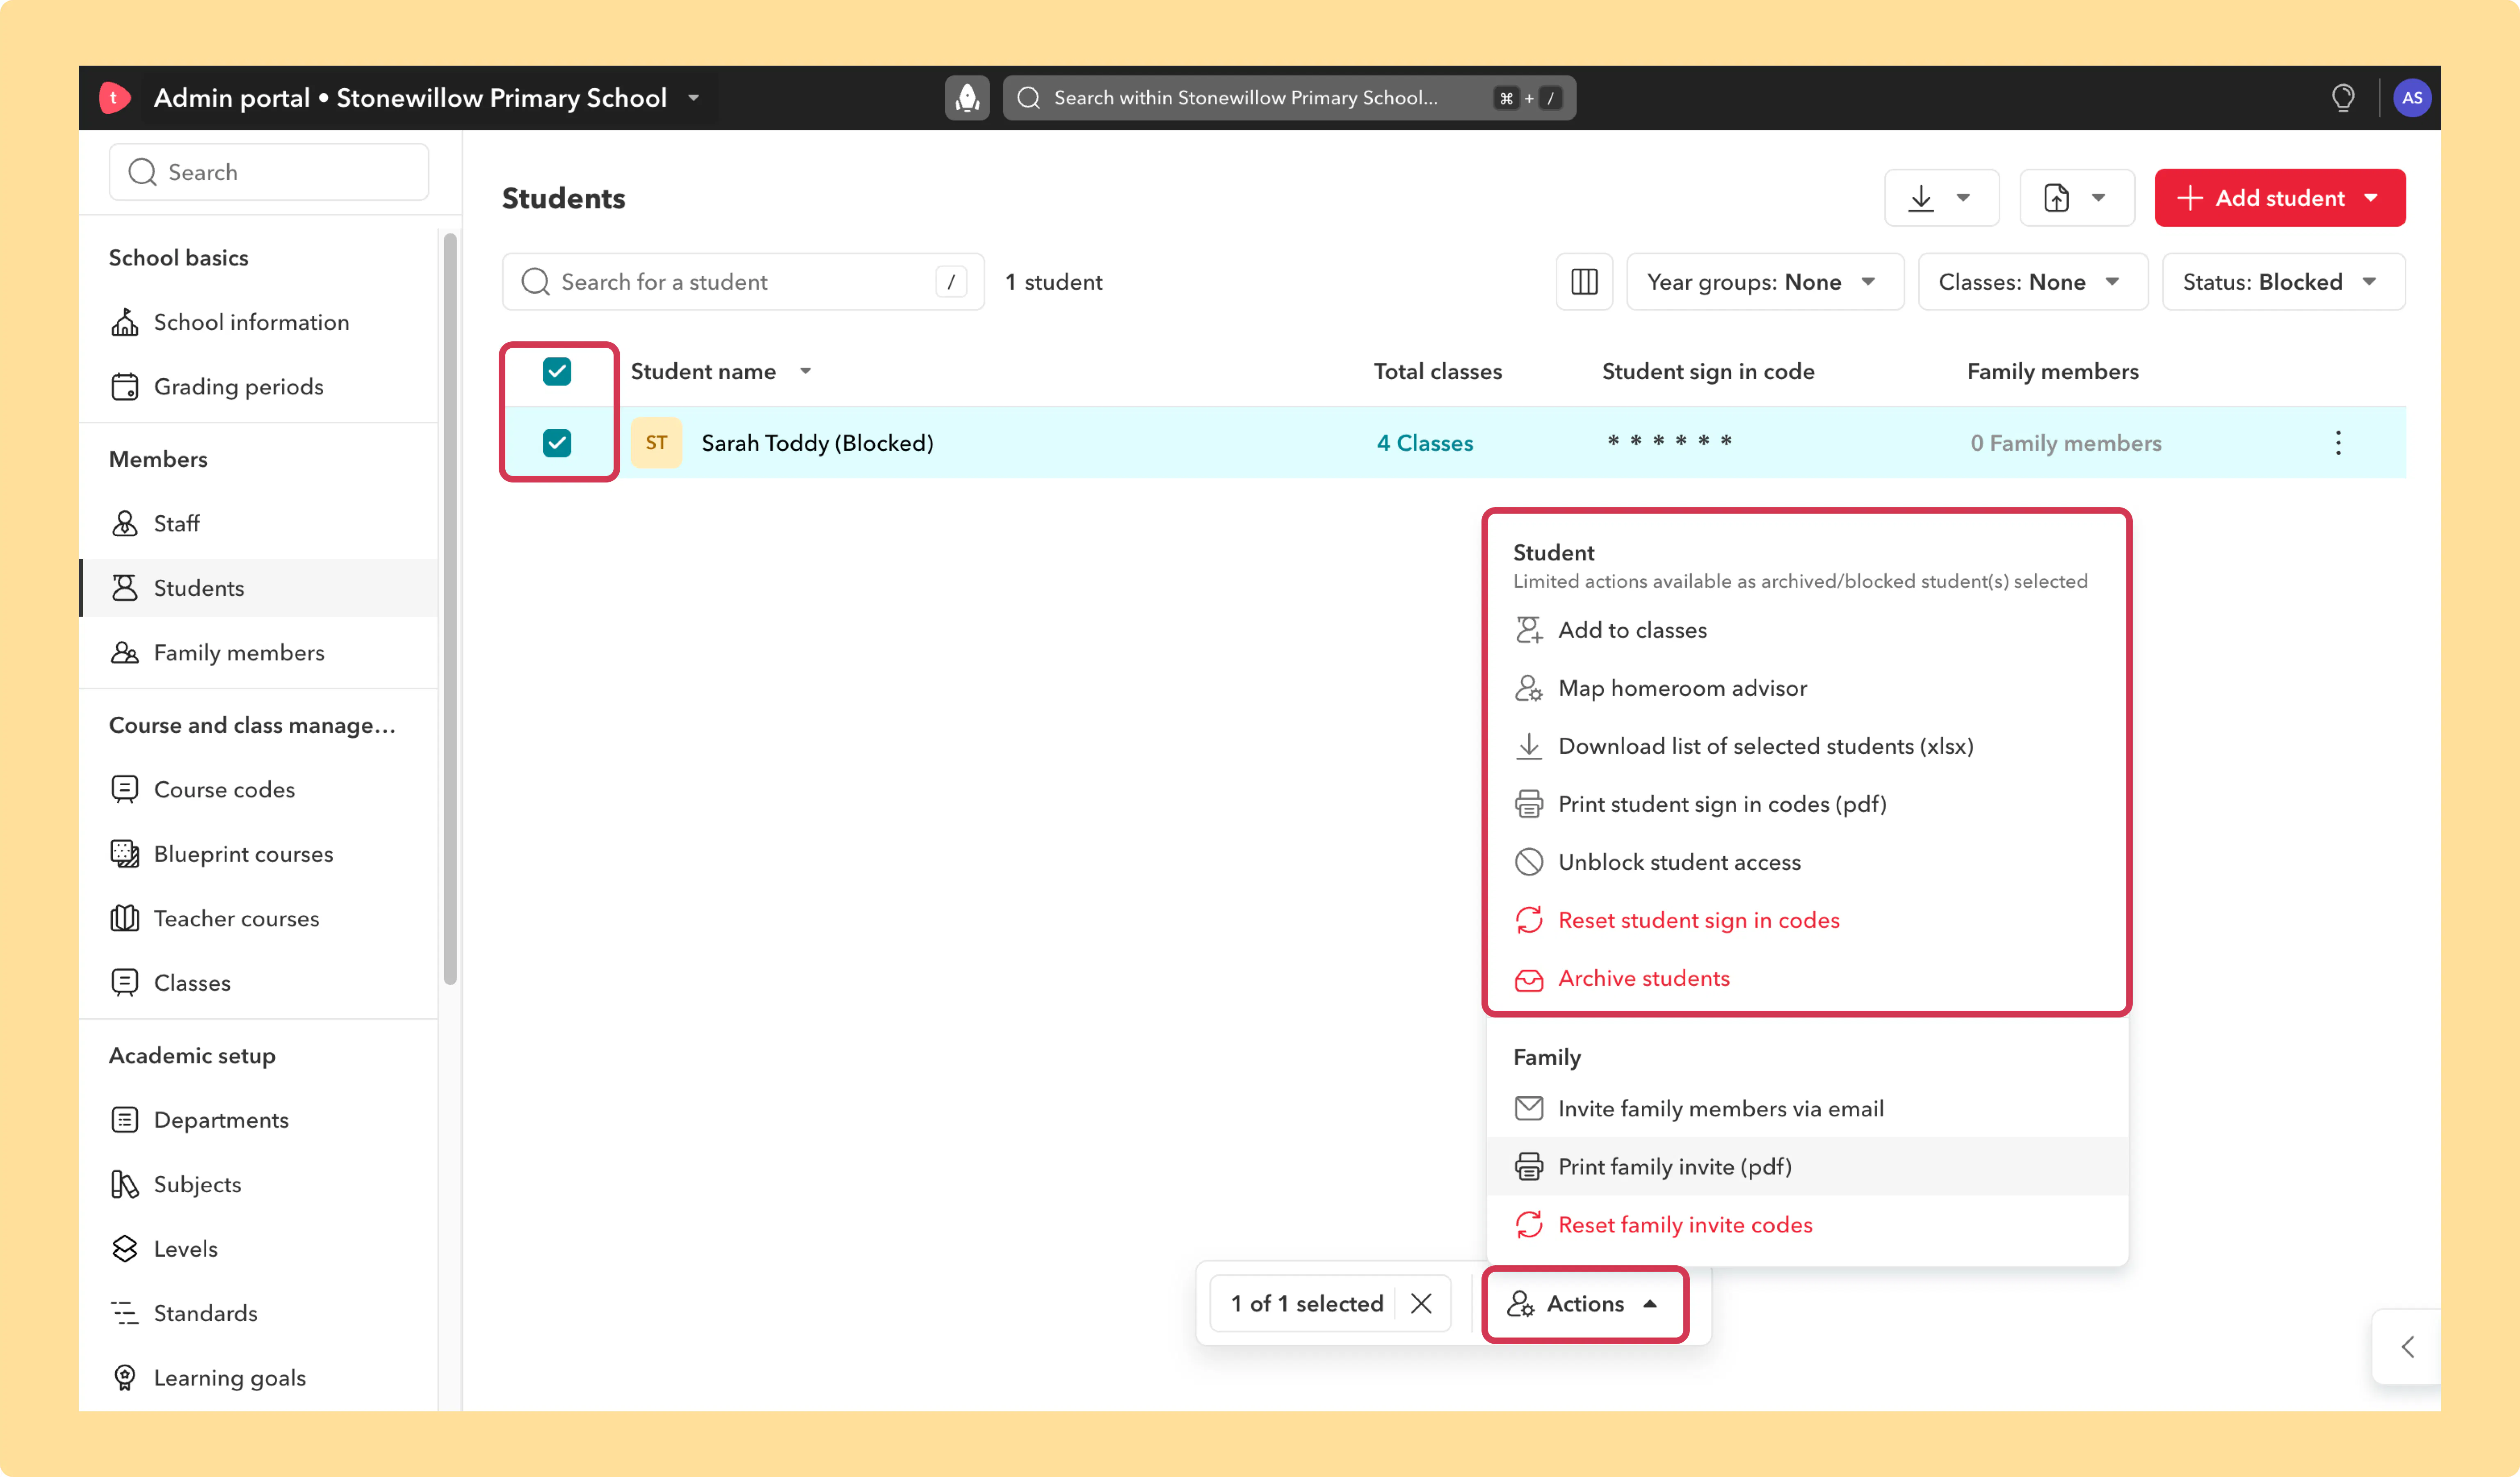Click the rocket icon in top bar
Viewport: 2520px width, 1477px height.
(967, 98)
